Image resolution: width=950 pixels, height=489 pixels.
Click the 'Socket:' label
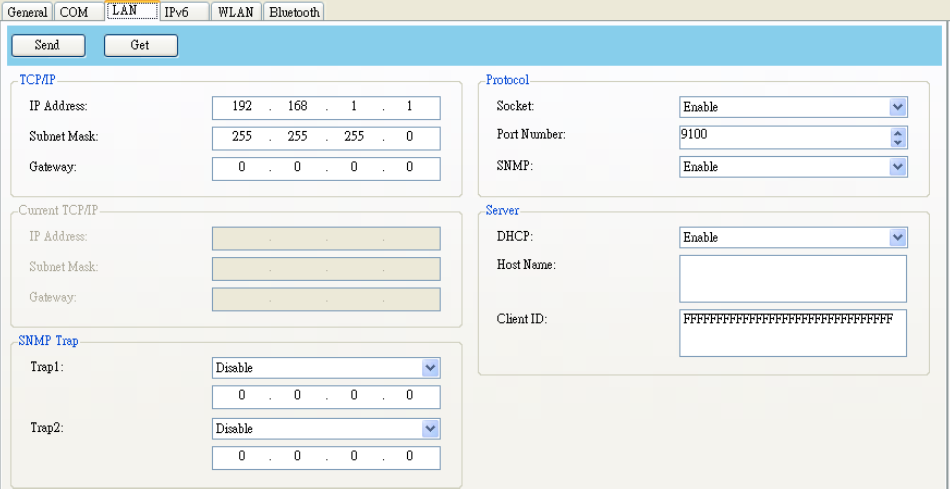click(x=515, y=106)
